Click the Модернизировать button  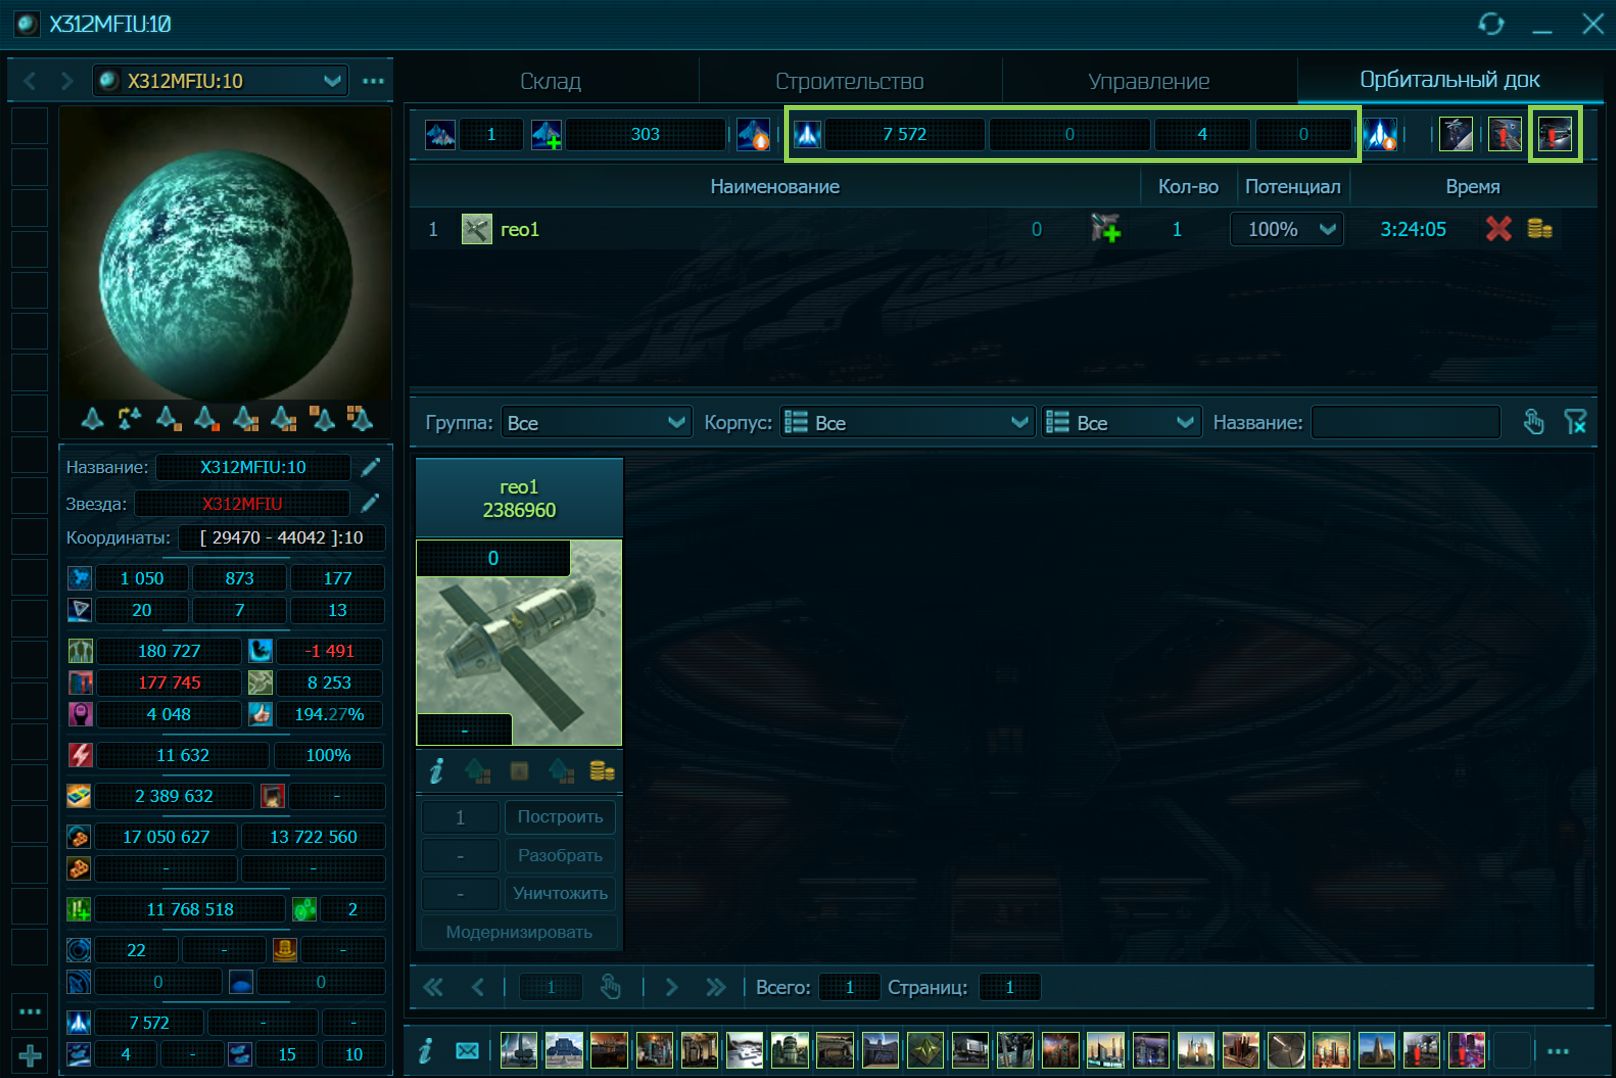click(518, 932)
